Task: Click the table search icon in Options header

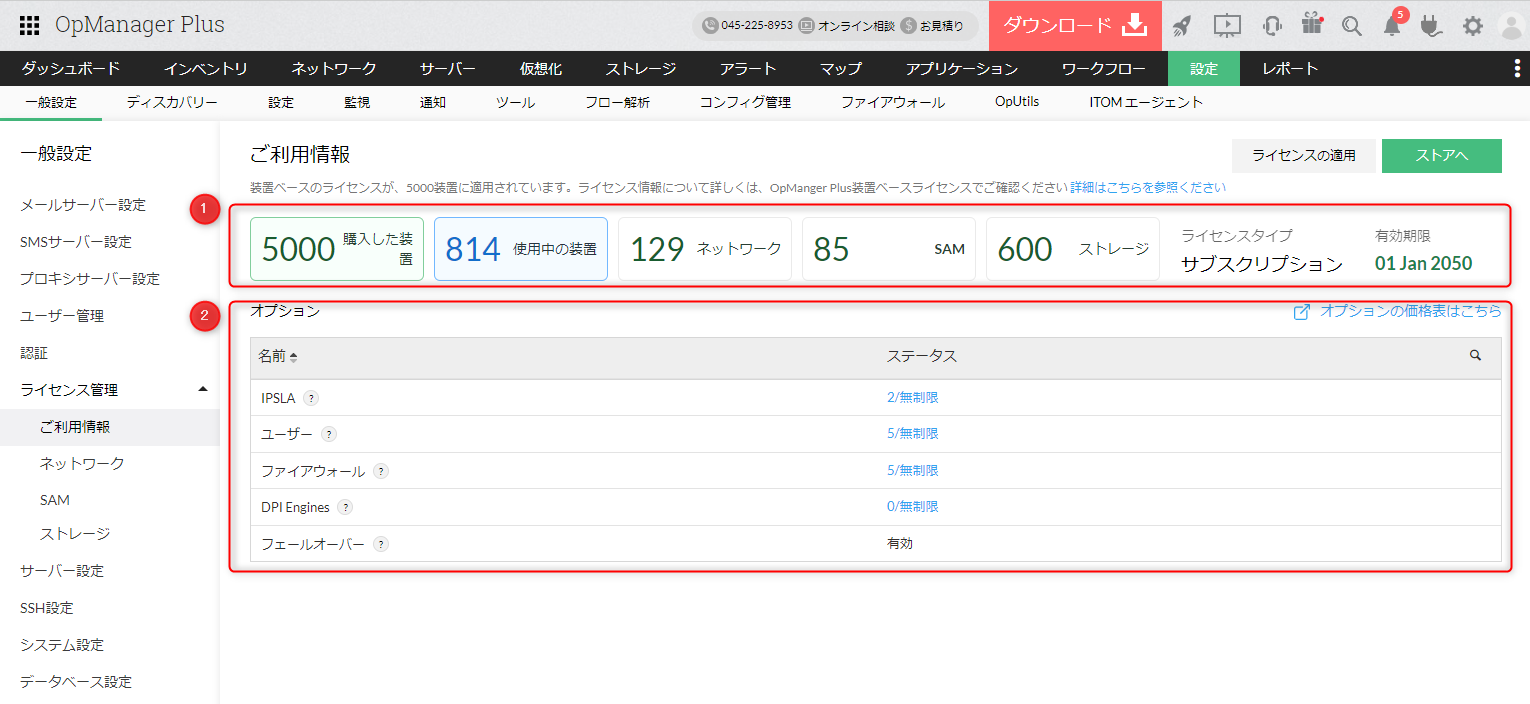Action: [x=1475, y=355]
